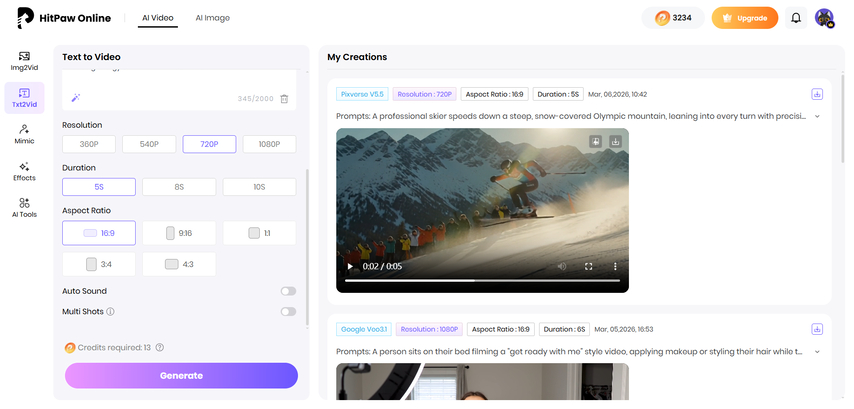Screen dimensions: 854x409
Task: Click the Google Veo3.1 model tag
Action: (364, 329)
